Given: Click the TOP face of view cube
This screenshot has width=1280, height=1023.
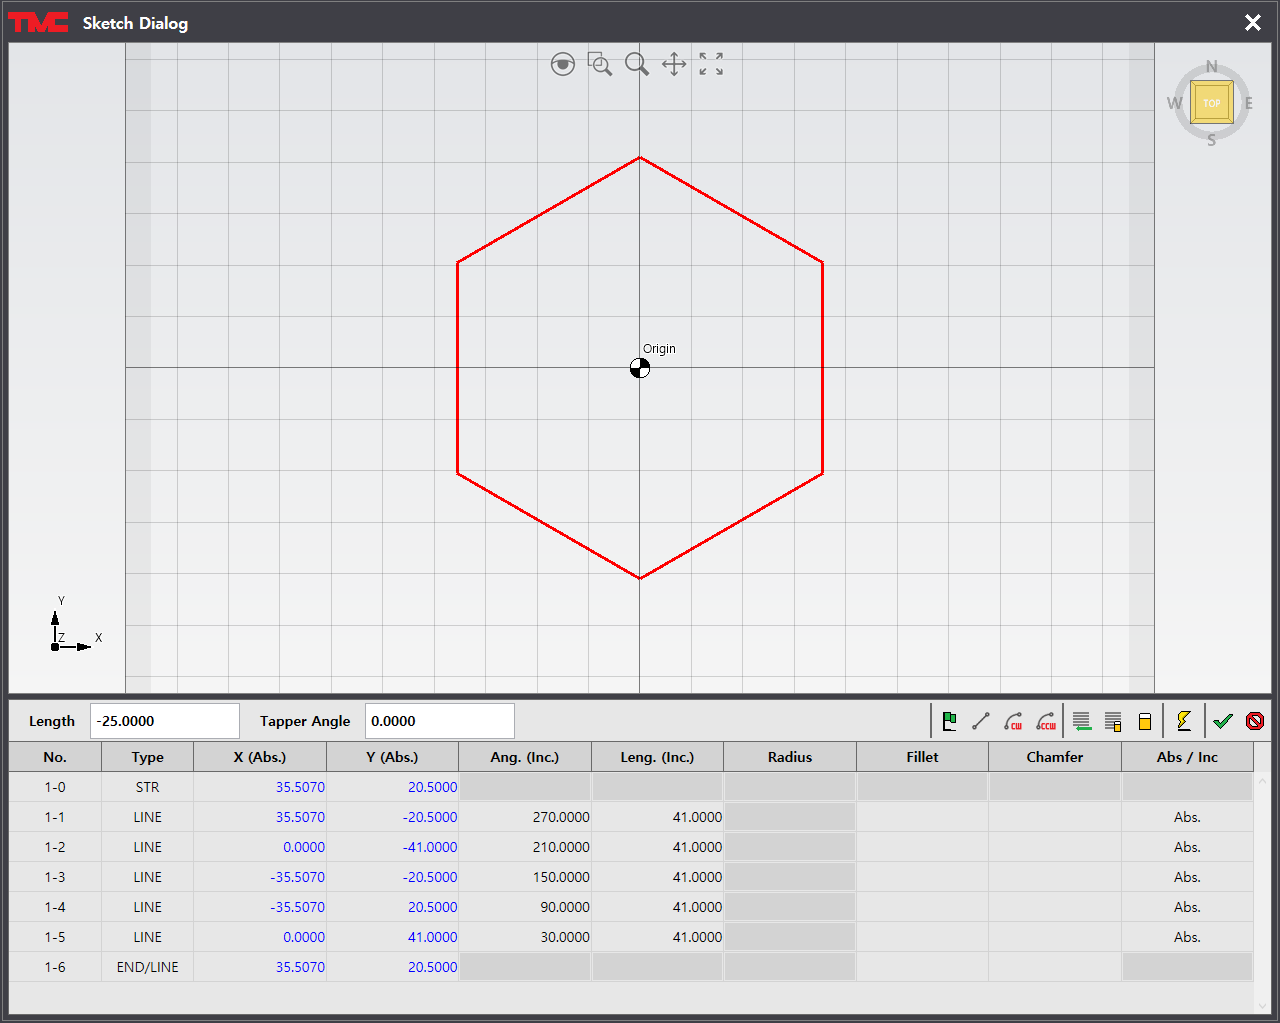Looking at the screenshot, I should [1212, 103].
